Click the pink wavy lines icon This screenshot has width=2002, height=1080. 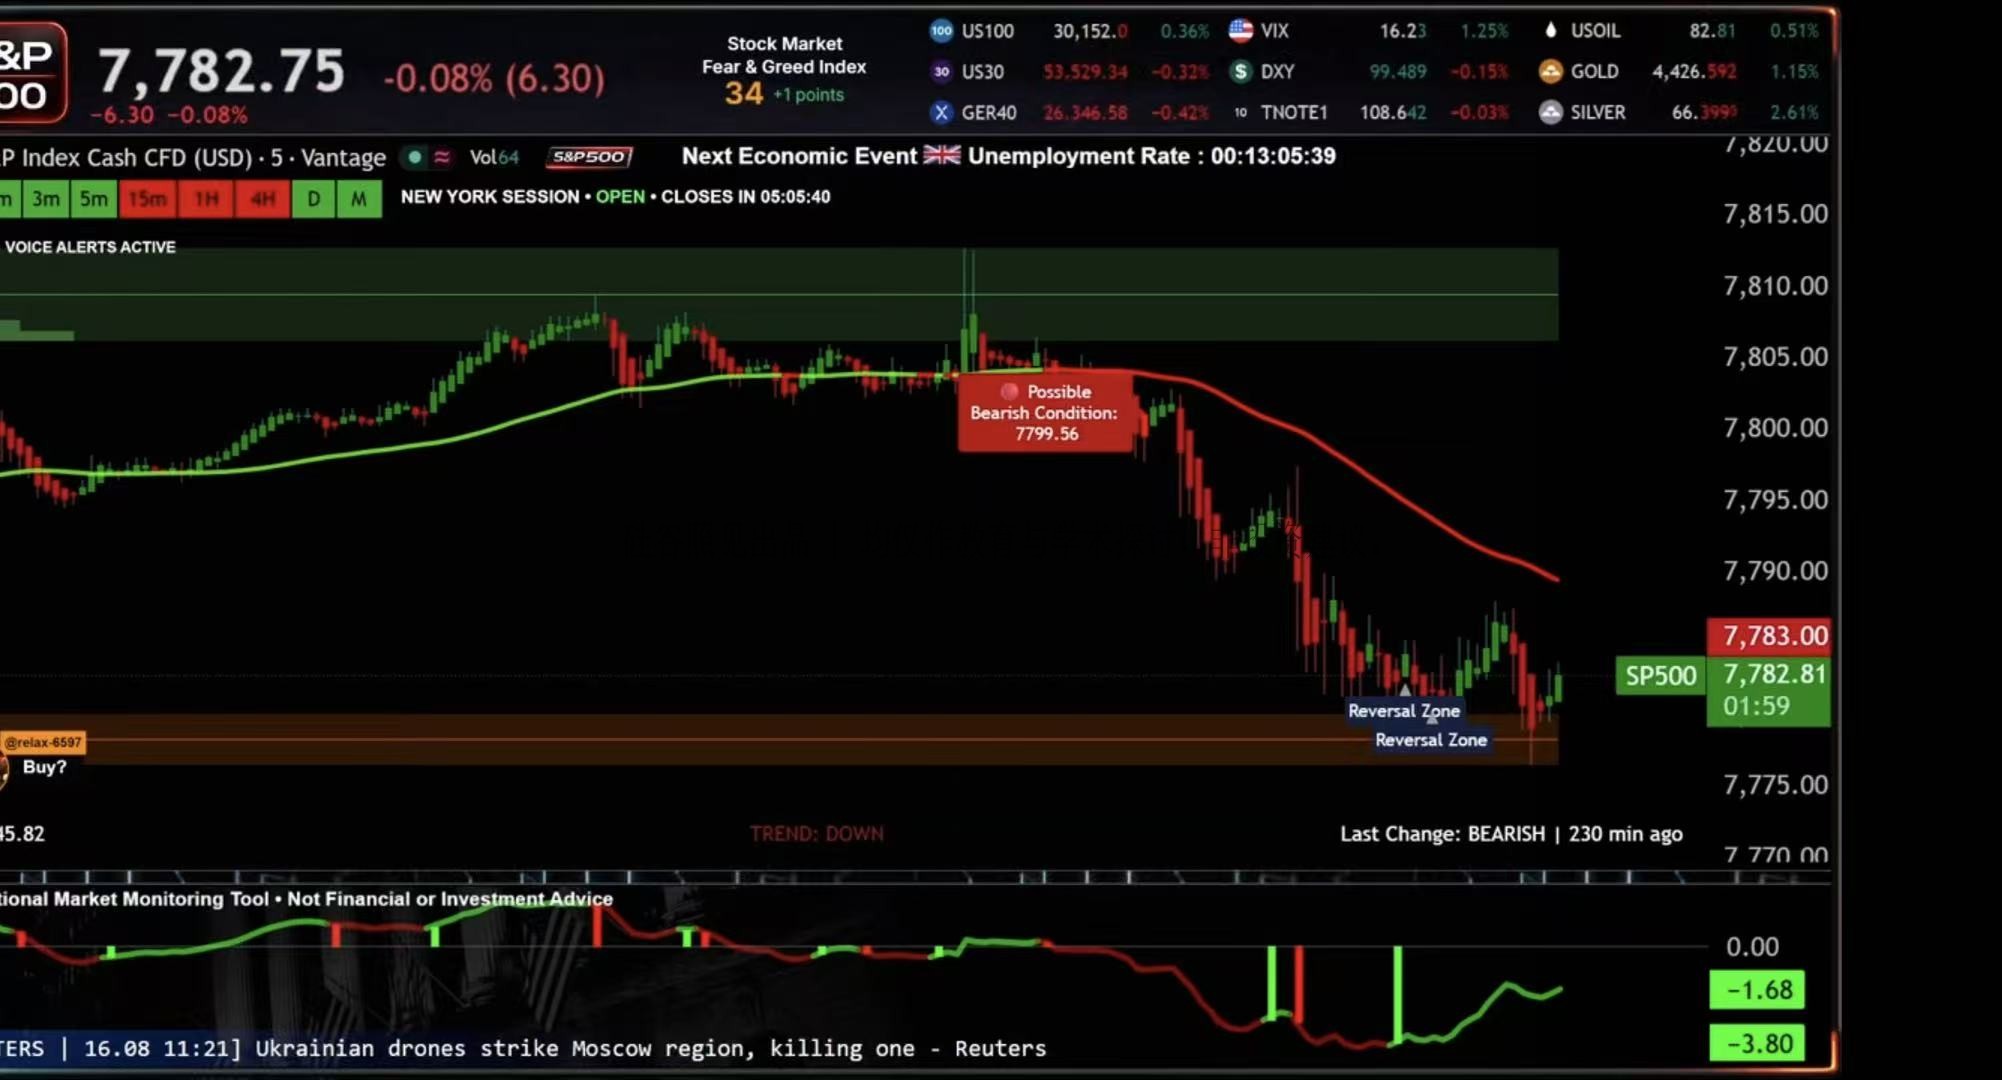(x=442, y=157)
